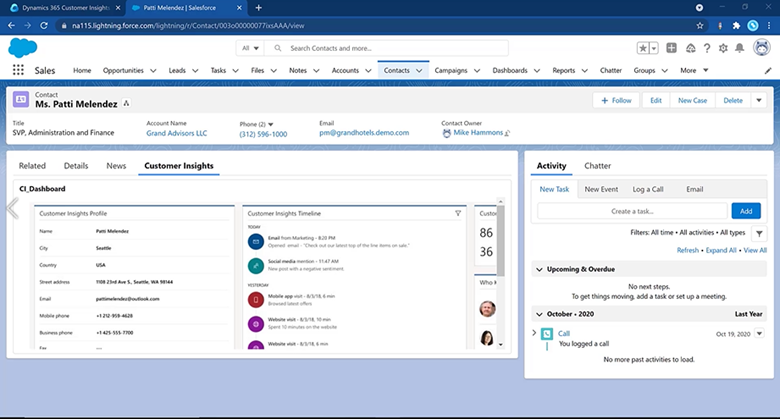Switch to the Details tab

tap(76, 166)
